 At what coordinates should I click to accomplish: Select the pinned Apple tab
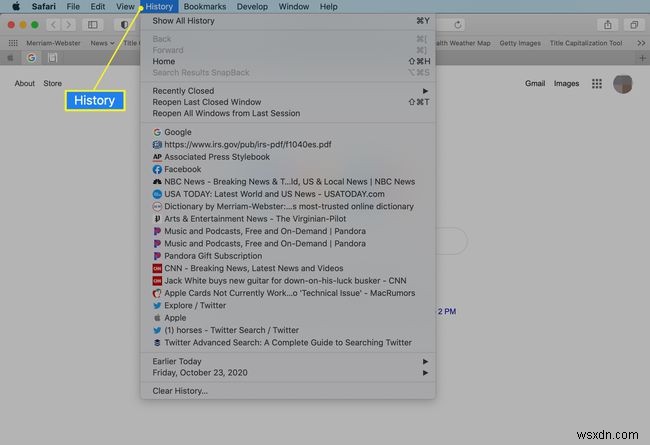click(x=10, y=58)
